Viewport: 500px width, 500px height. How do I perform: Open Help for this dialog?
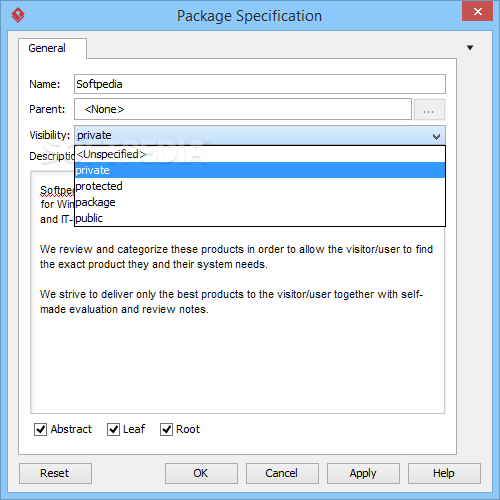point(444,473)
